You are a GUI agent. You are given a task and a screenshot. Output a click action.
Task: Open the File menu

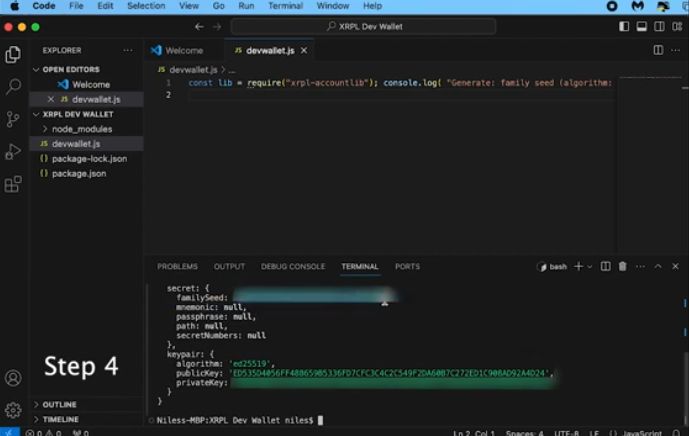click(76, 6)
